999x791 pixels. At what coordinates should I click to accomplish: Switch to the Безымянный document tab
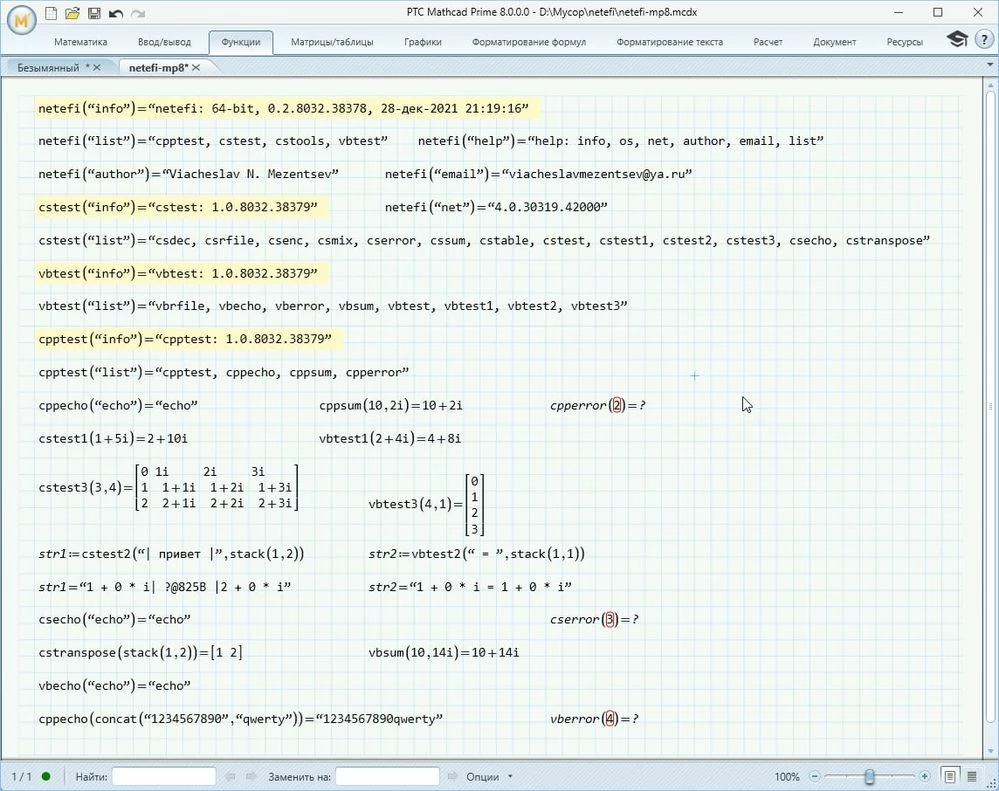point(48,68)
